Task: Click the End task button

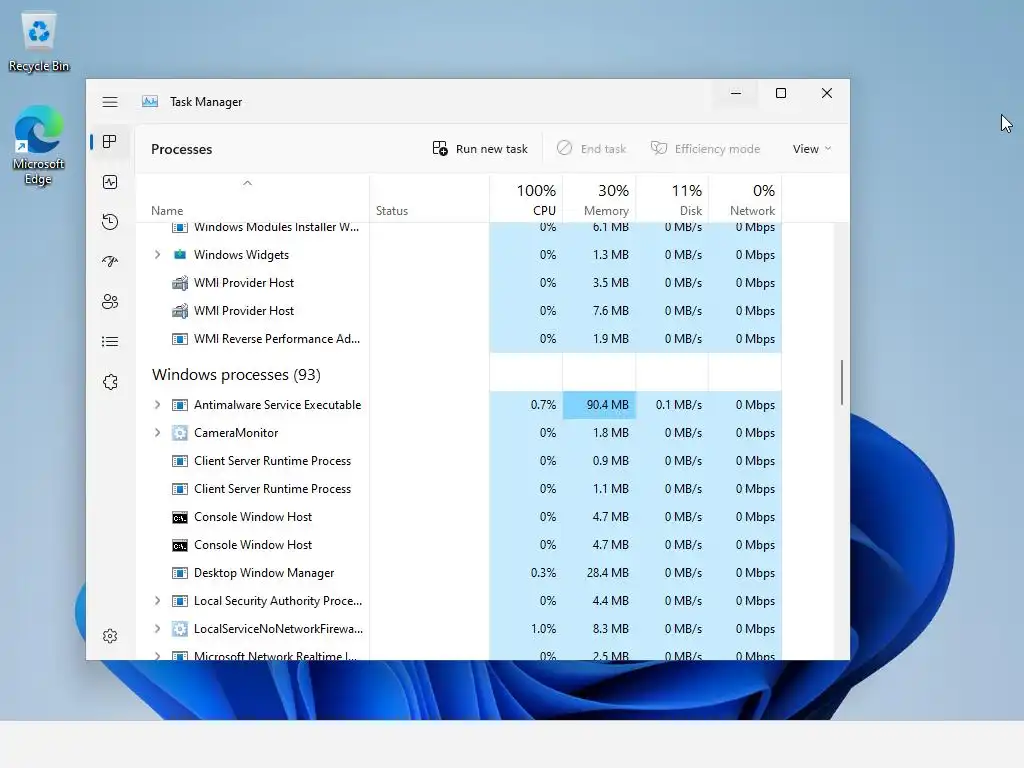Action: coord(591,149)
